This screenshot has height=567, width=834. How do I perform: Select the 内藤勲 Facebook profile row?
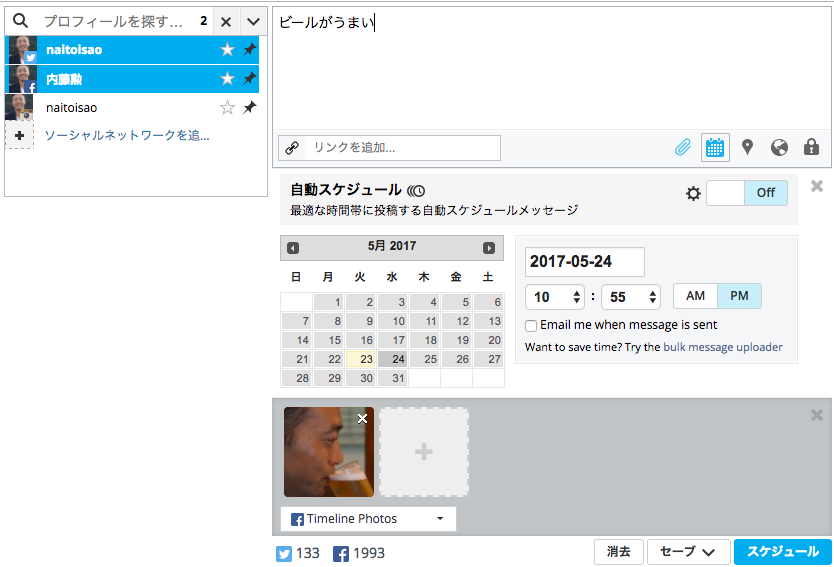pos(132,79)
